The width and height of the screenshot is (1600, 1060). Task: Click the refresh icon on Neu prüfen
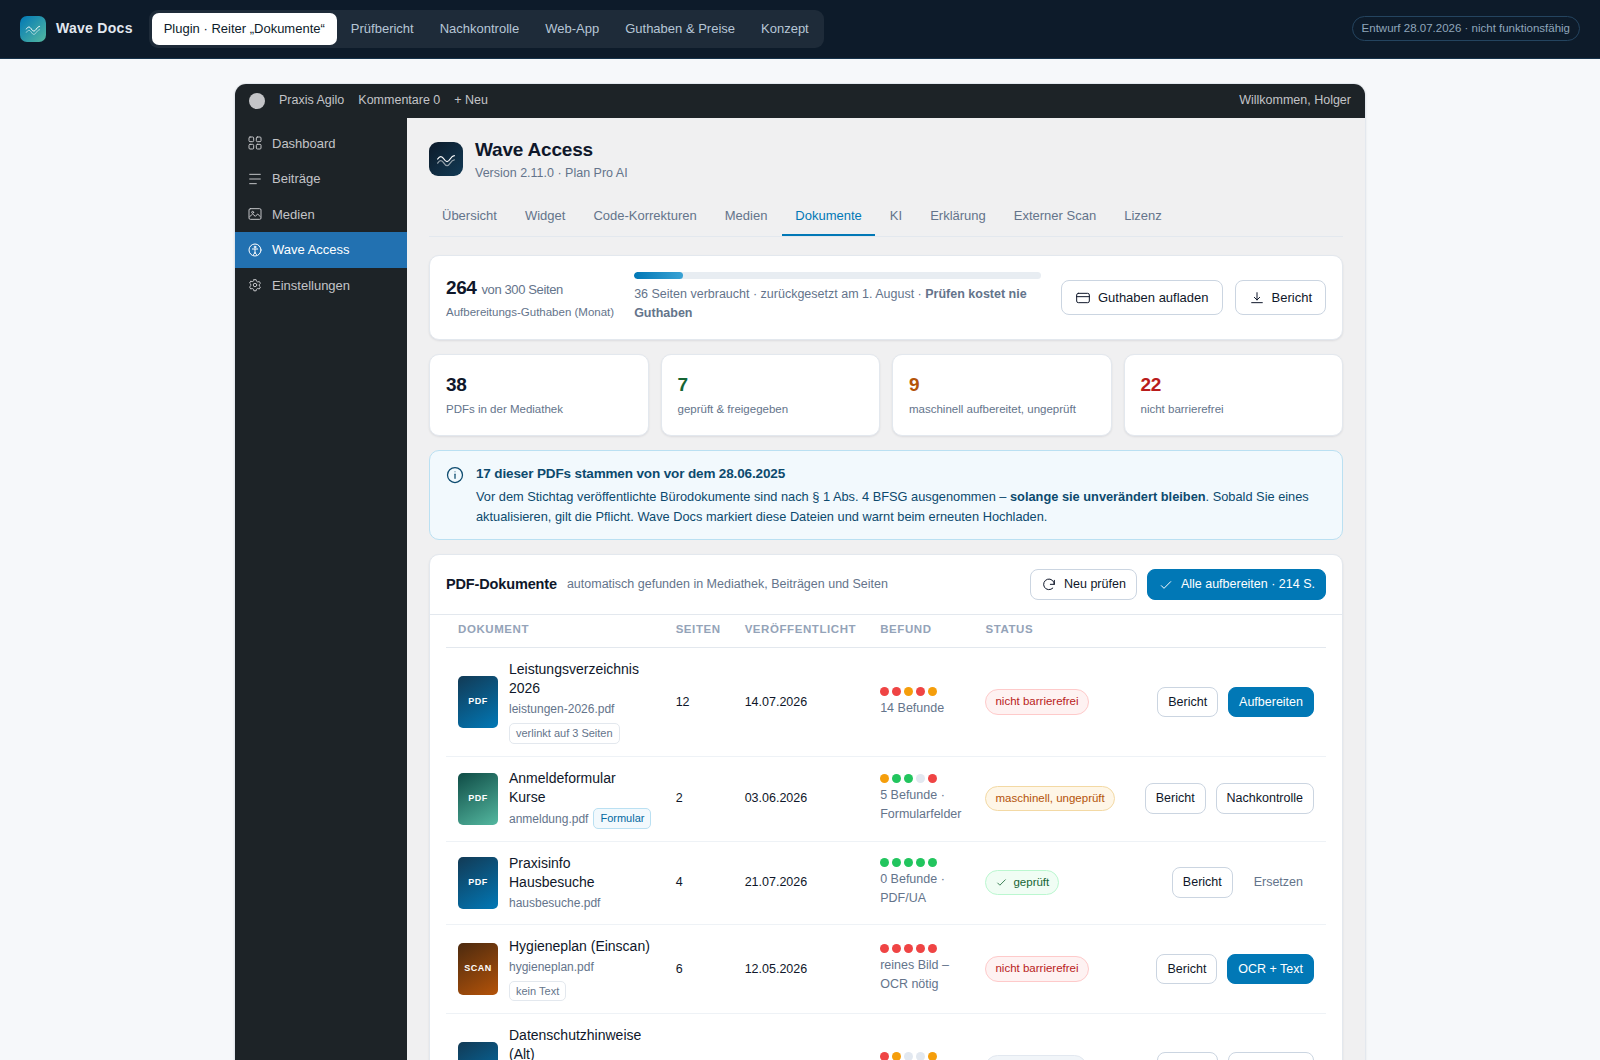coord(1049,584)
